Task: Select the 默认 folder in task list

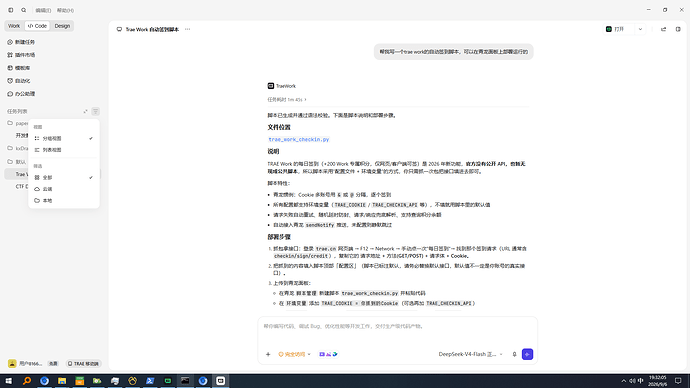Action: pos(17,161)
